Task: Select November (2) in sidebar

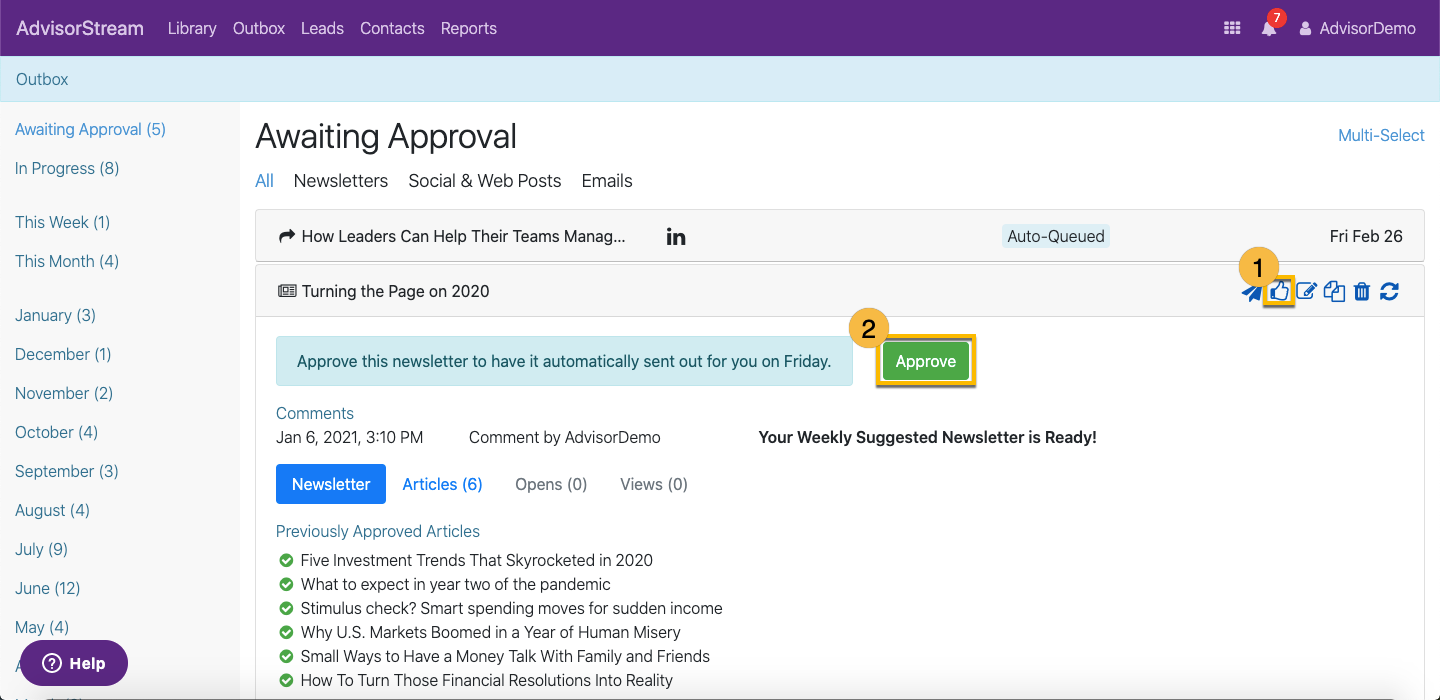Action: (64, 393)
